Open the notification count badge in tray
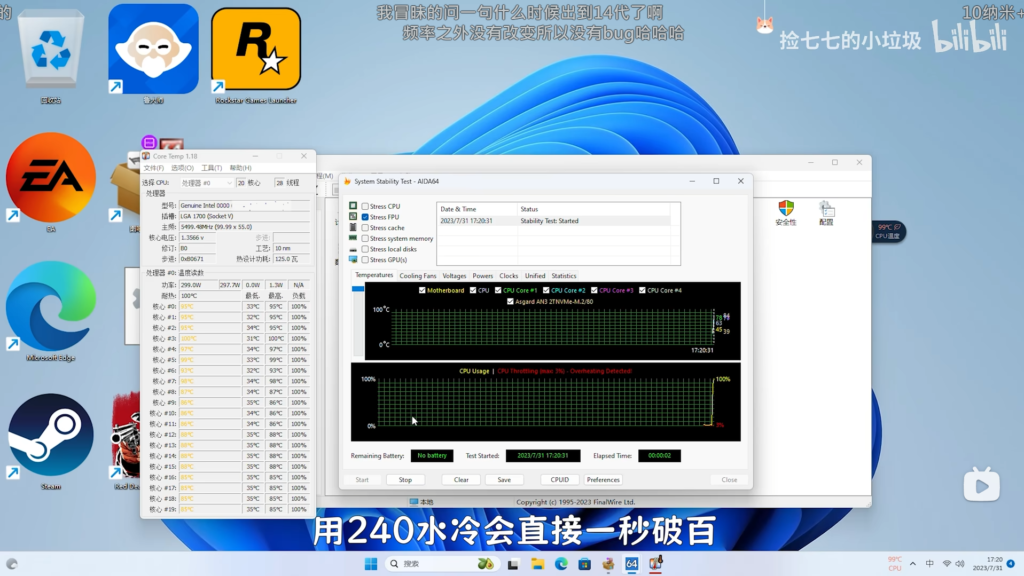 (x=1011, y=564)
